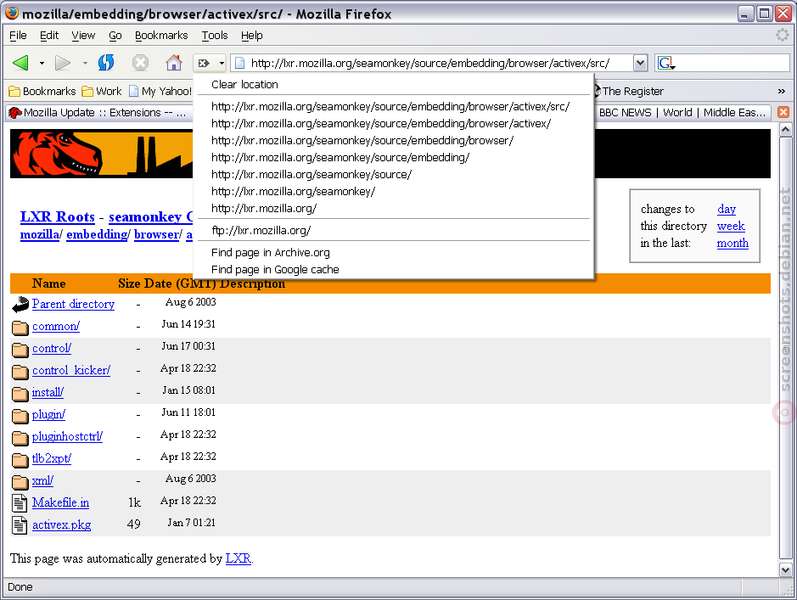Image resolution: width=797 pixels, height=600 pixels.
Task: Click the folder icon beside control_kicker/
Action: 20,372
